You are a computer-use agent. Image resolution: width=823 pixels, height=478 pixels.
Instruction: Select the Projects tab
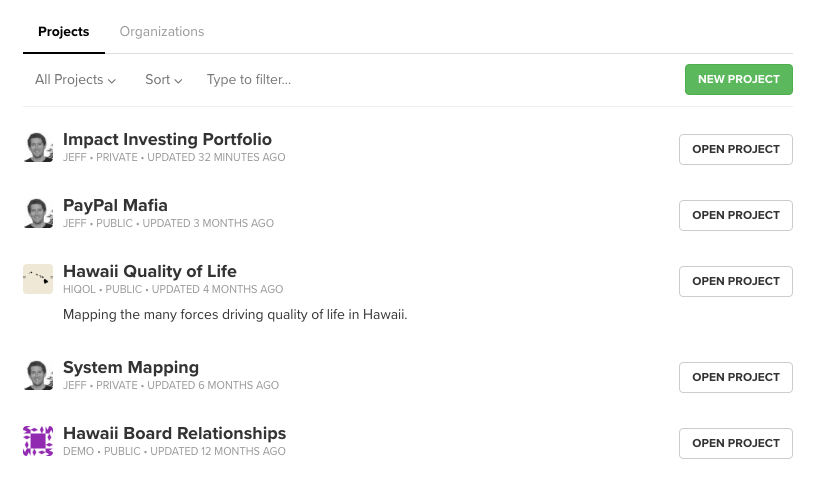tap(63, 32)
